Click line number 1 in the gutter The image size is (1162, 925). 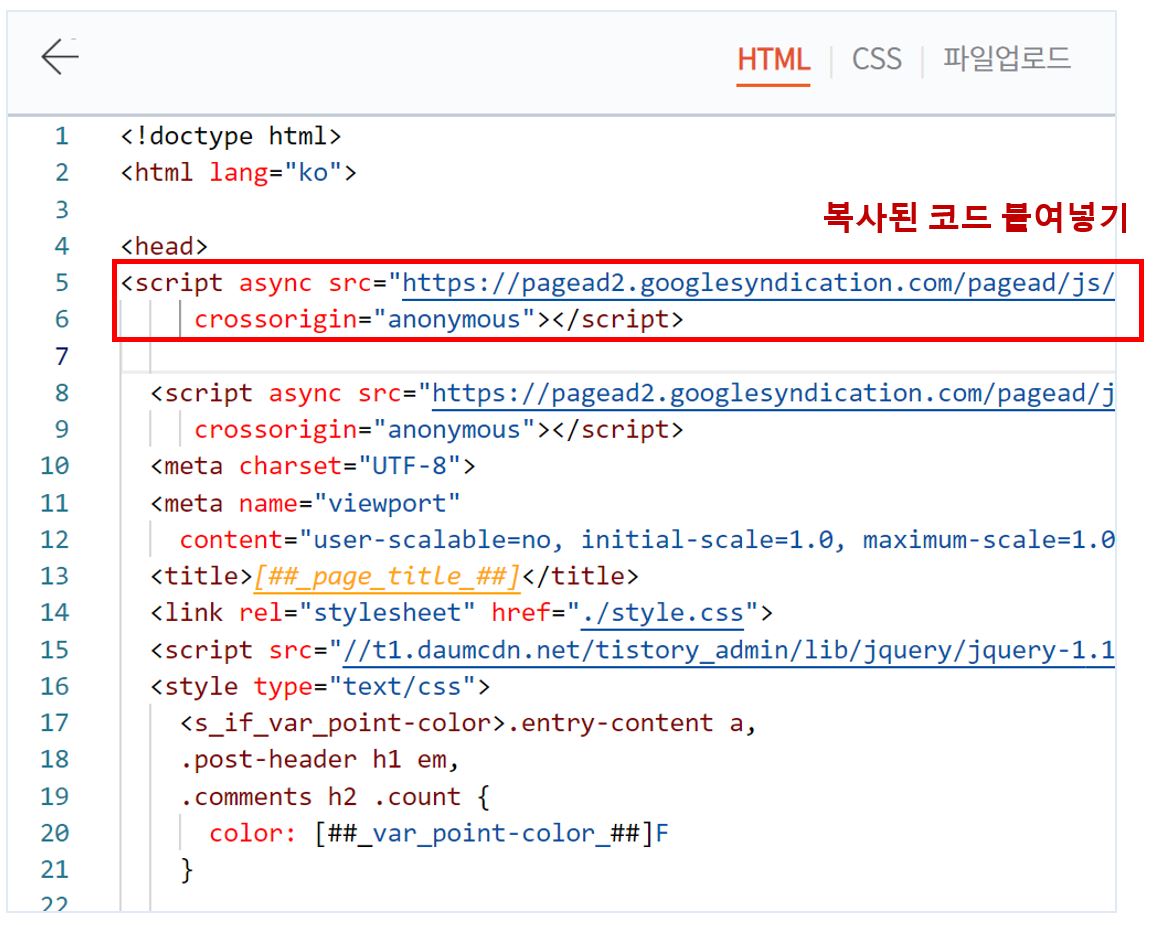(x=62, y=136)
